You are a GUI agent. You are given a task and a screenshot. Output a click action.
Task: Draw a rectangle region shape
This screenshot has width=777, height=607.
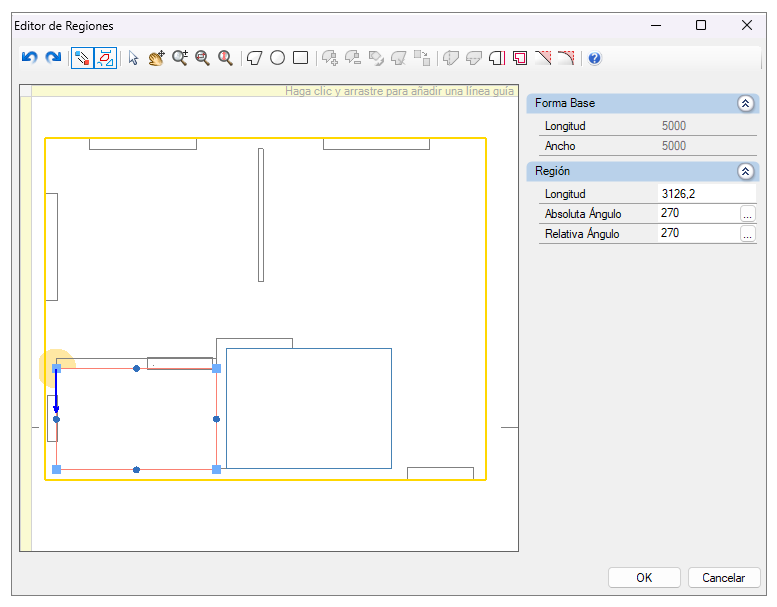tap(300, 58)
